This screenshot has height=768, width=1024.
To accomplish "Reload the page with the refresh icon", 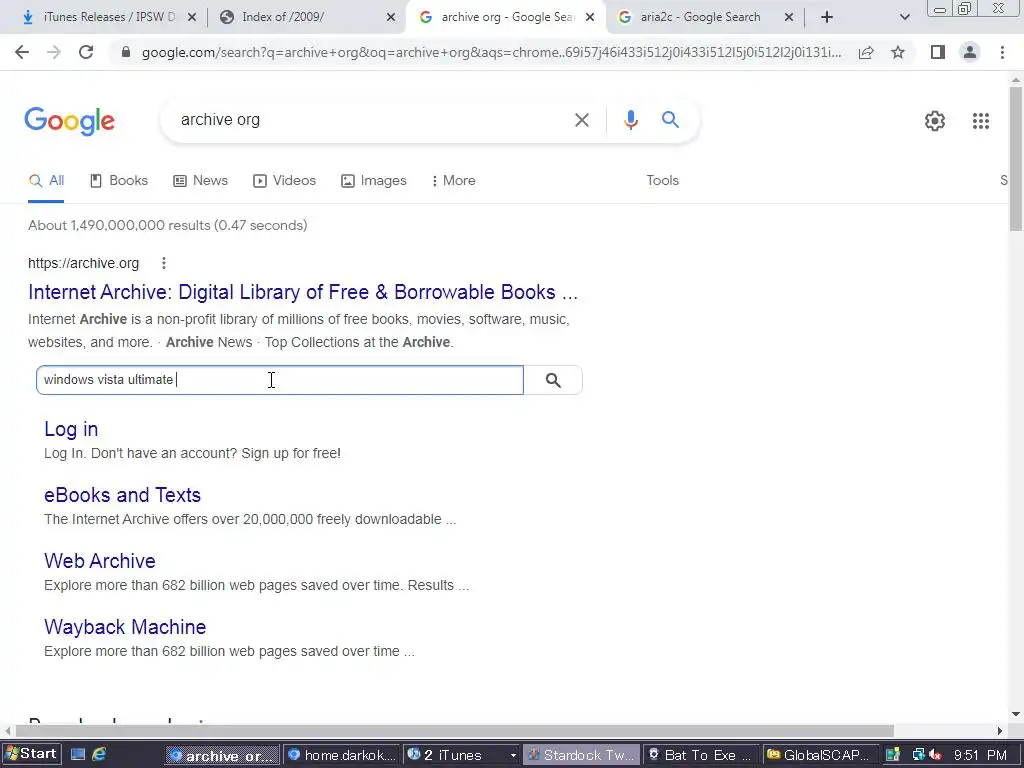I will (x=86, y=52).
